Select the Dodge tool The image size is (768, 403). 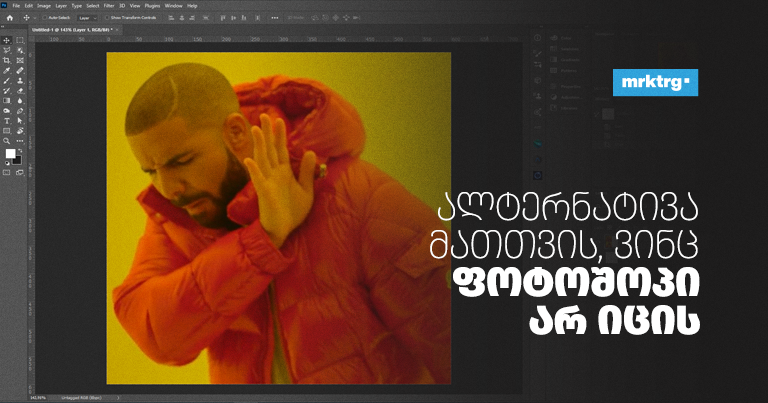[x=7, y=111]
